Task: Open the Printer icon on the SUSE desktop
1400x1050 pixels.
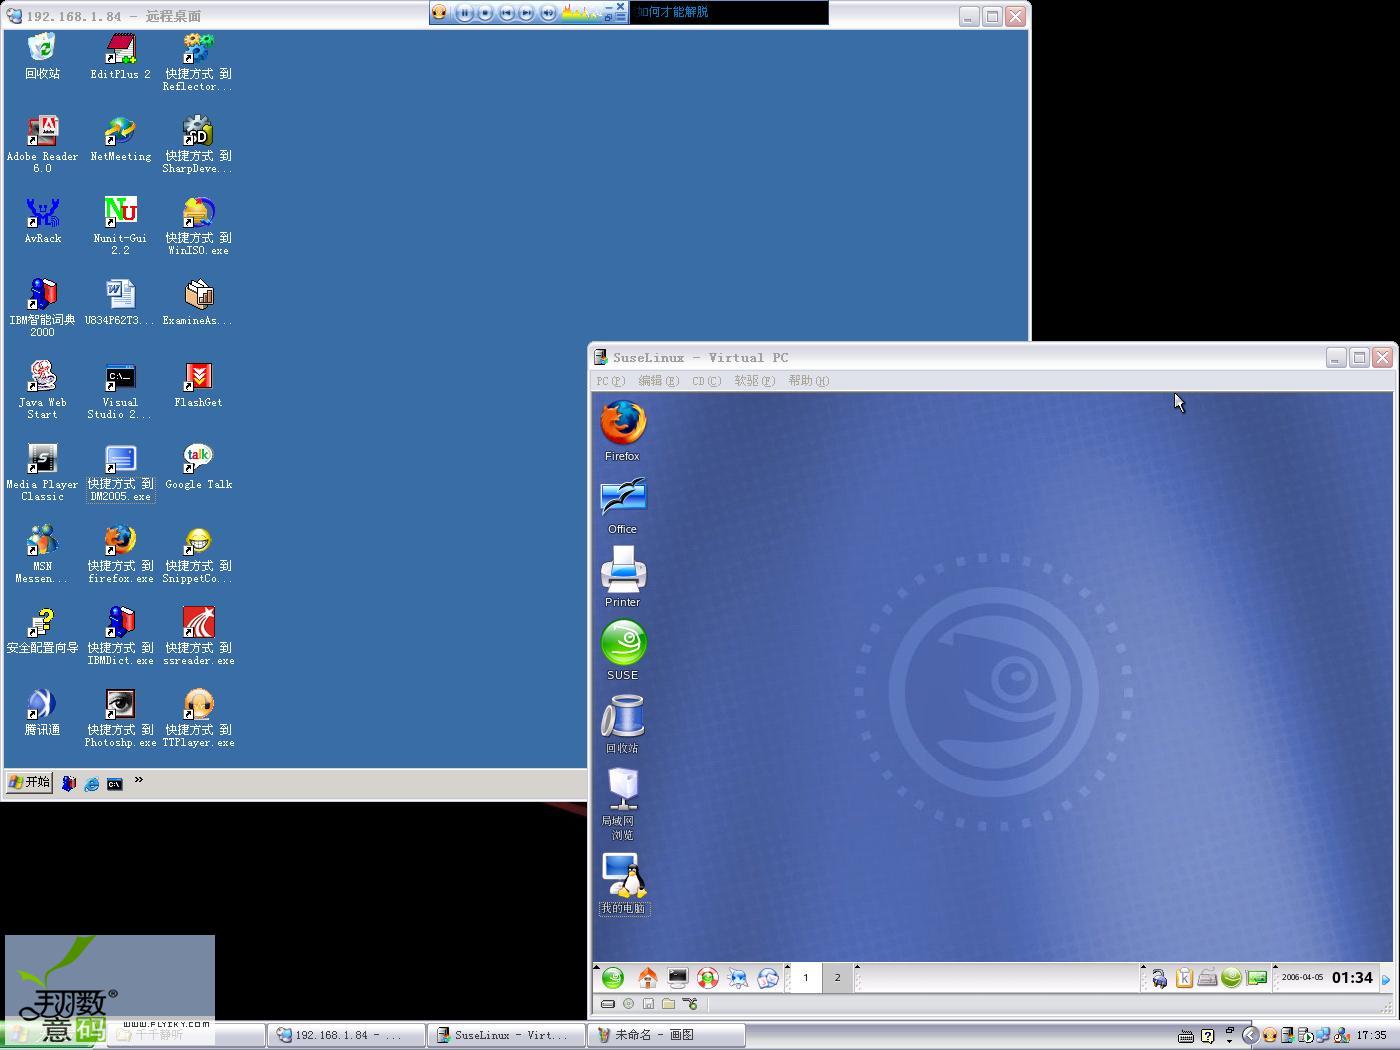Action: coord(622,578)
